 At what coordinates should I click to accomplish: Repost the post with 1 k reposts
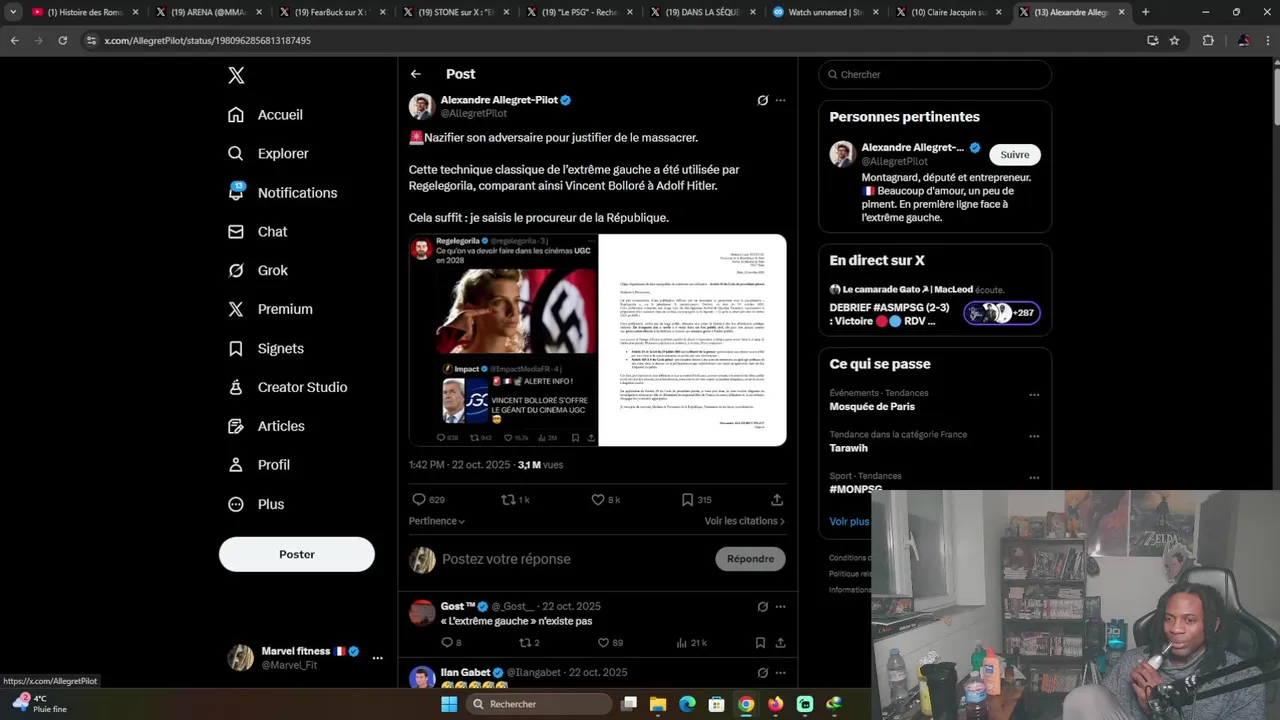tap(508, 500)
